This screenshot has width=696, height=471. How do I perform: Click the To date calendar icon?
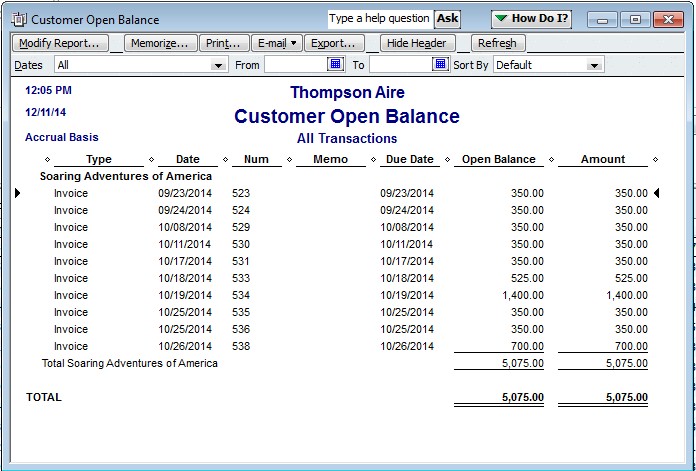(440, 65)
